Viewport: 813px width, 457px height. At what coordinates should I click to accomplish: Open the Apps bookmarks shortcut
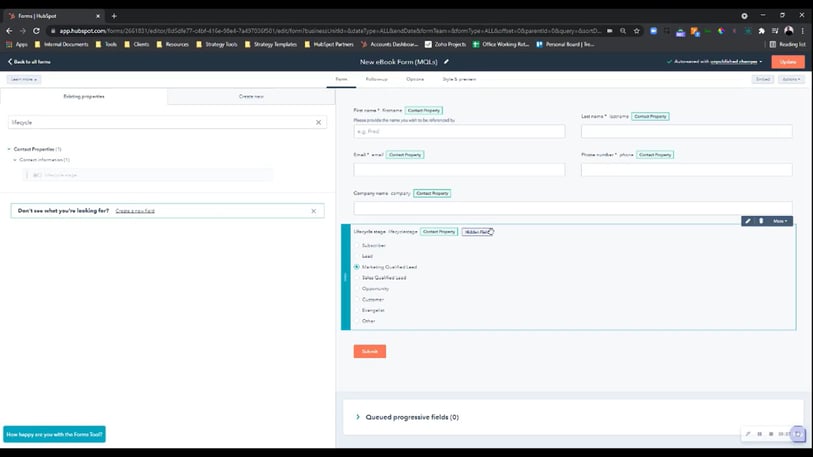pyautogui.click(x=17, y=45)
